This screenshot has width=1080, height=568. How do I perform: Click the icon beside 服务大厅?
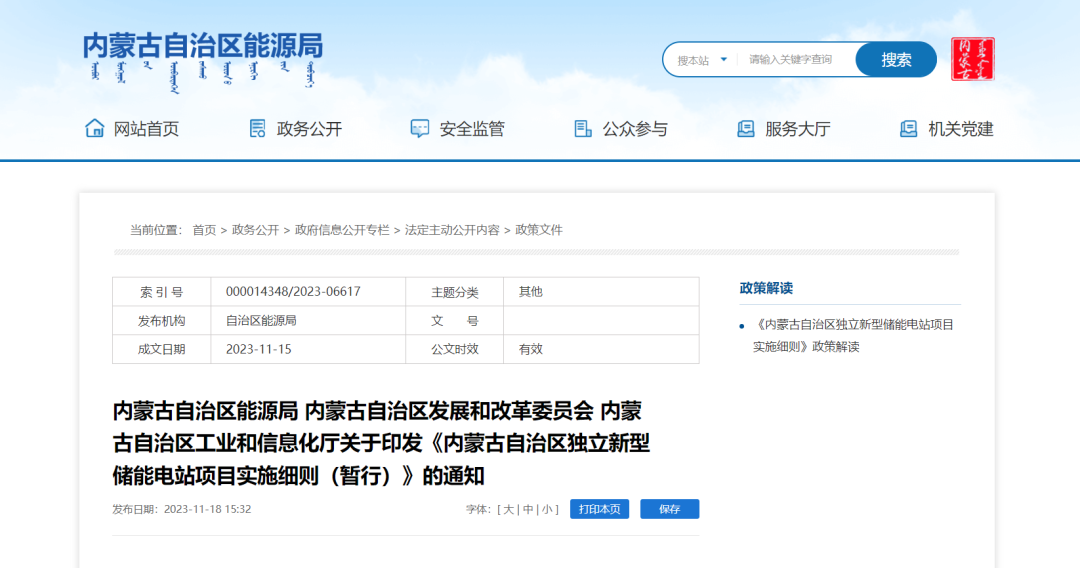(x=745, y=128)
